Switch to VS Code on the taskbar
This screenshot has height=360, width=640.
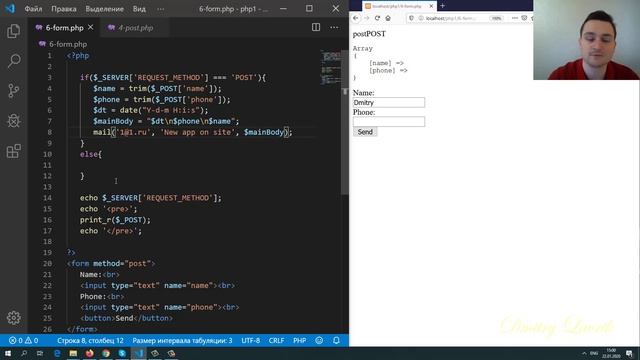click(x=139, y=353)
